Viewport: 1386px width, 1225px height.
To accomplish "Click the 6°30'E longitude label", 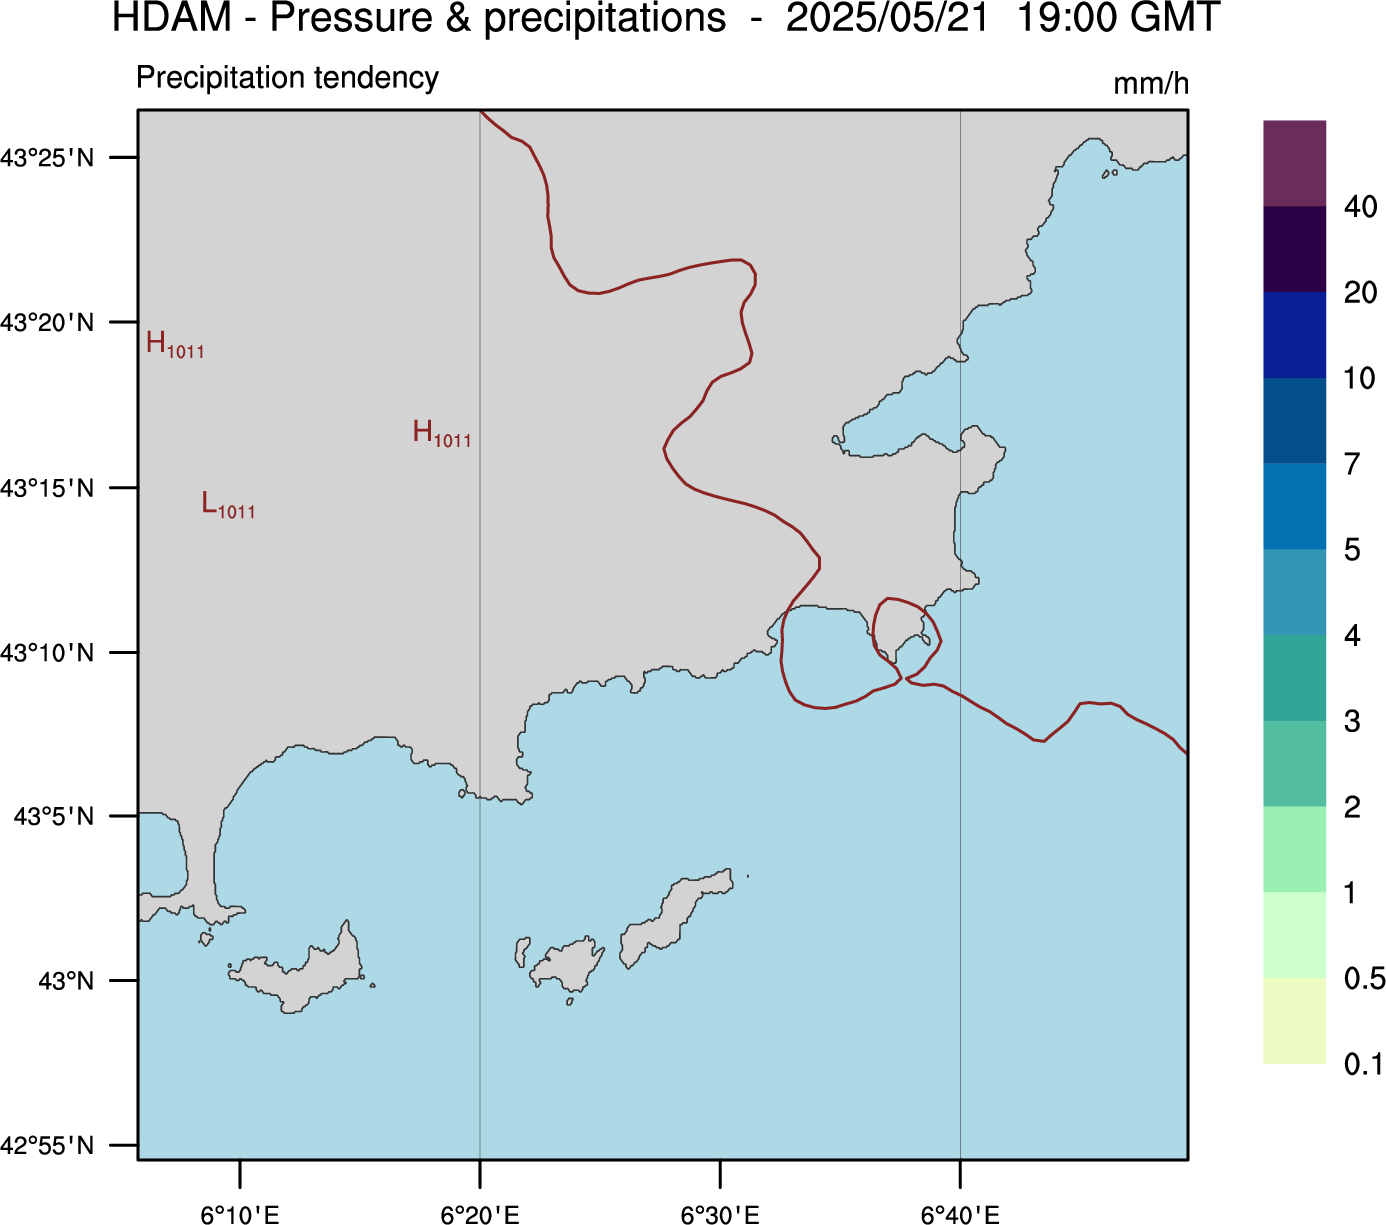I will [720, 1214].
